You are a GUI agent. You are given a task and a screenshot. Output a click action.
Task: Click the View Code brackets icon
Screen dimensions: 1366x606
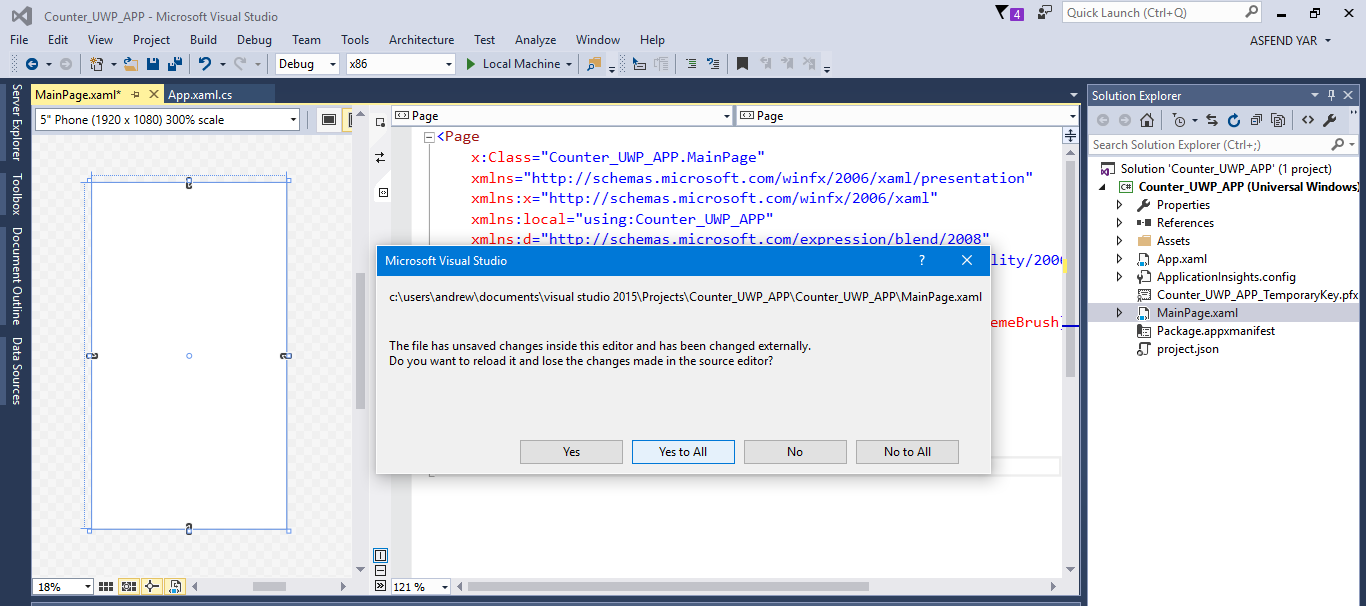pos(1307,120)
